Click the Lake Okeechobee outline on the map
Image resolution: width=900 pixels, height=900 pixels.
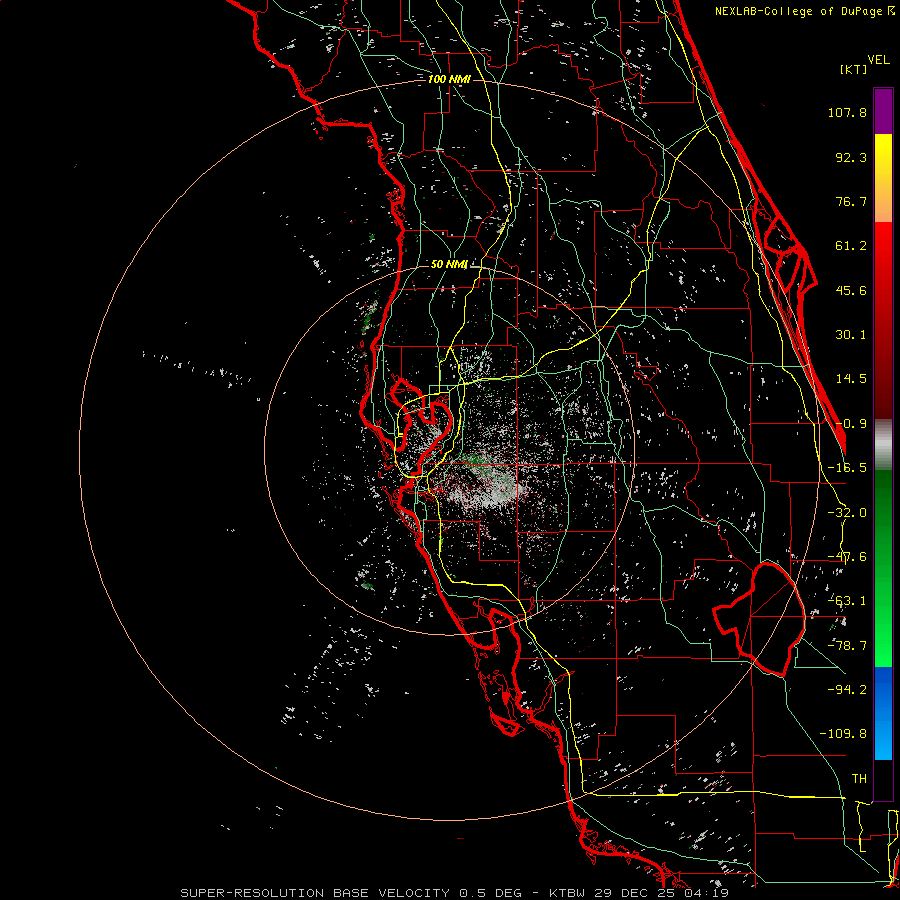point(759,619)
